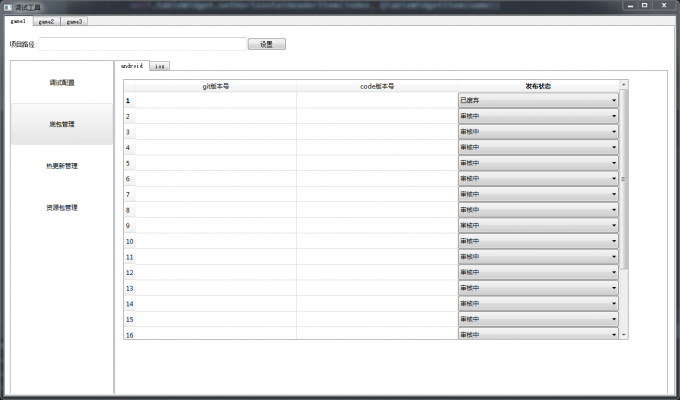Open the 发布状态 dropdown for row 5
Viewport: 680px width, 400px height.
(538, 163)
